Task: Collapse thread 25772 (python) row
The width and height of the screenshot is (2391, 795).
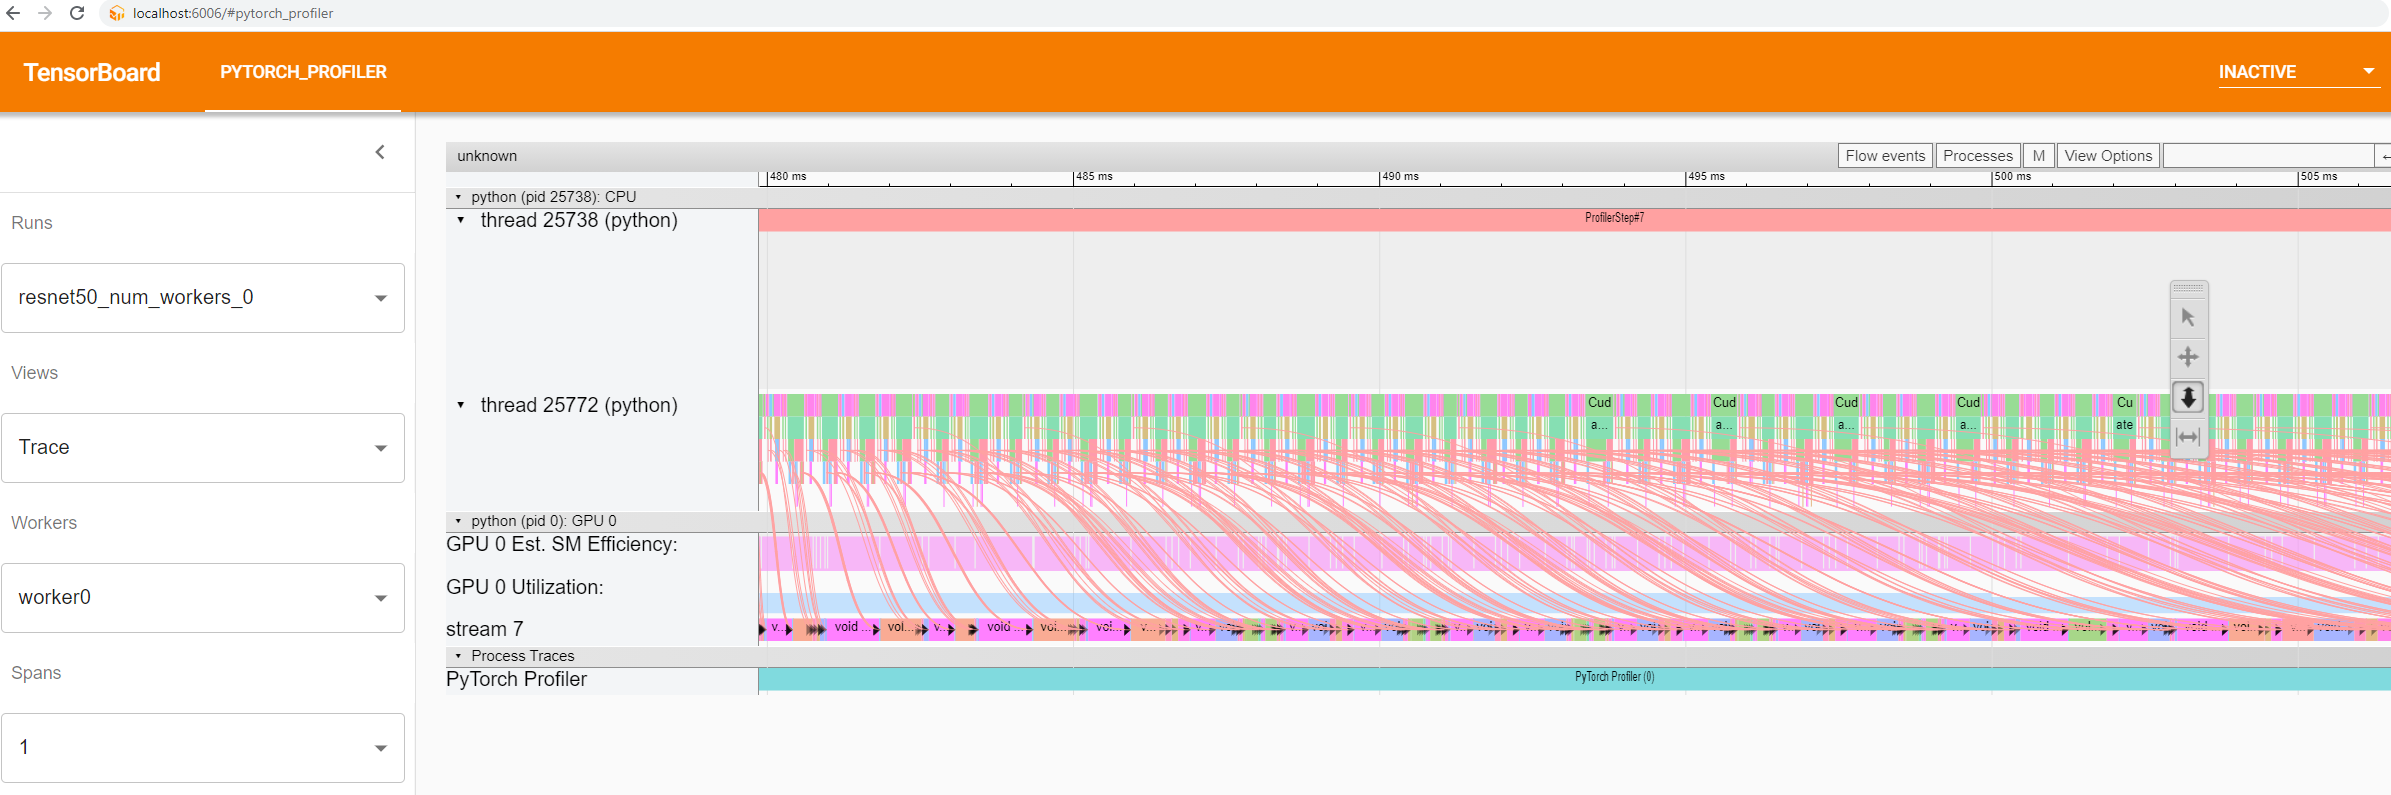Action: tap(461, 405)
